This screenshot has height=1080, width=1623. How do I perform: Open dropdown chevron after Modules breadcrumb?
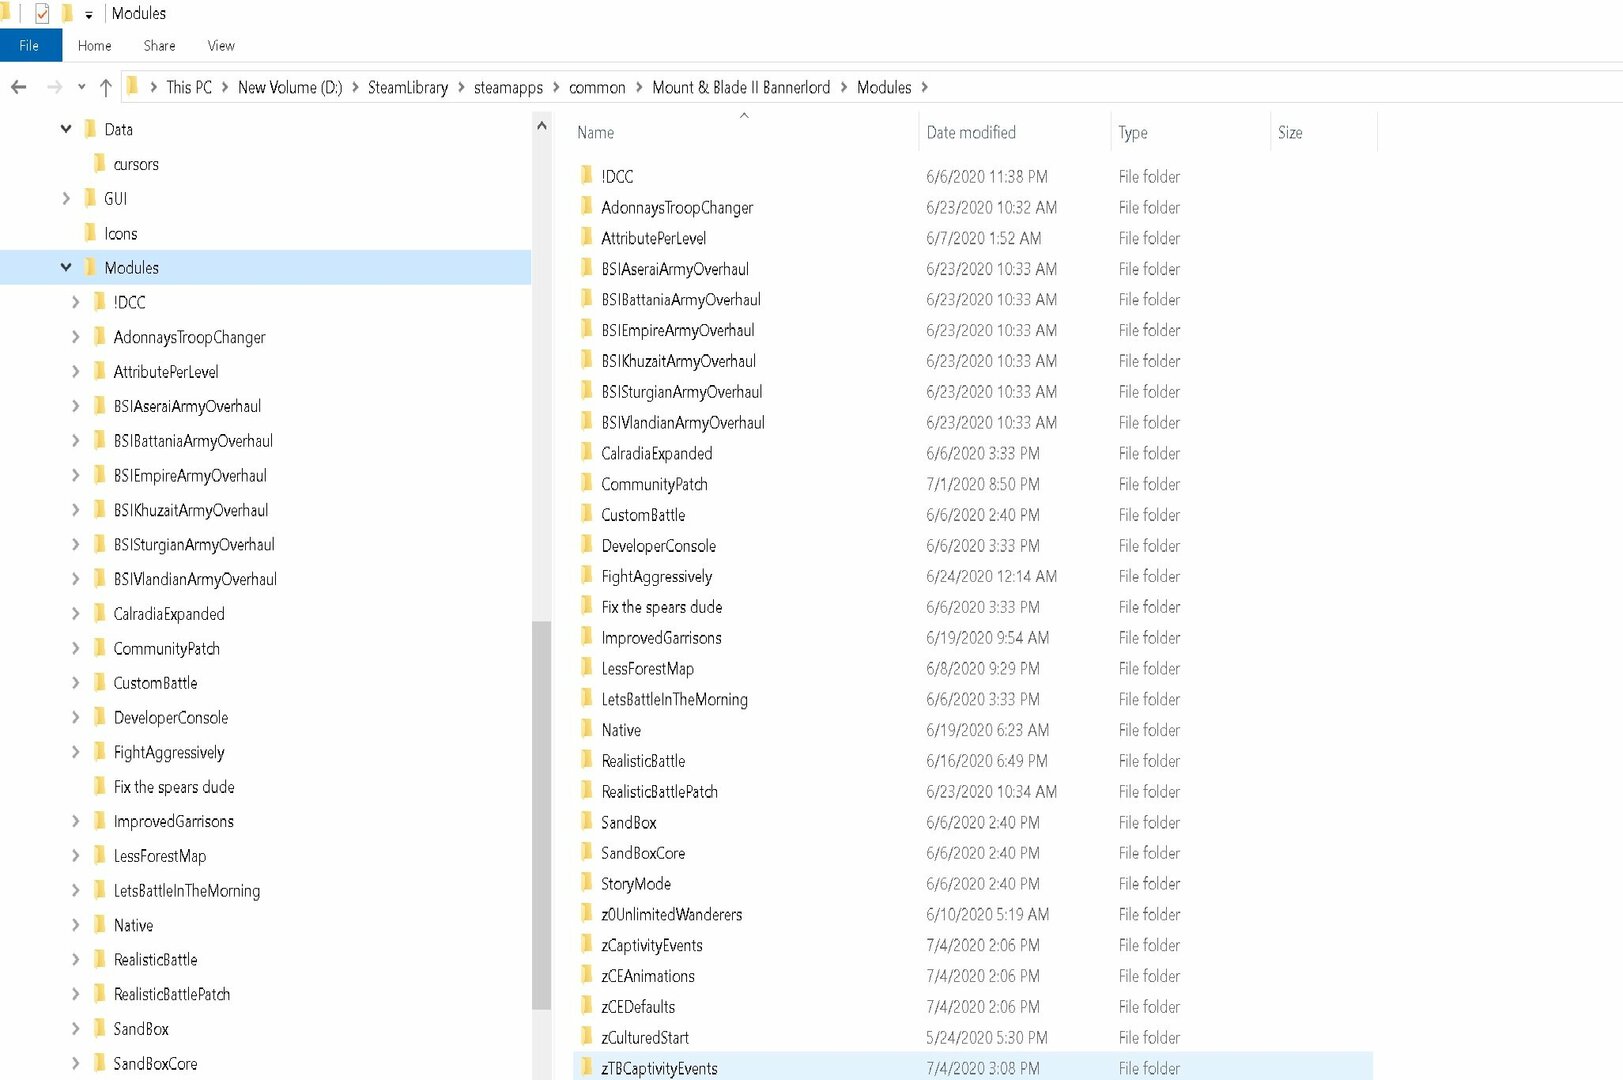[x=925, y=87]
